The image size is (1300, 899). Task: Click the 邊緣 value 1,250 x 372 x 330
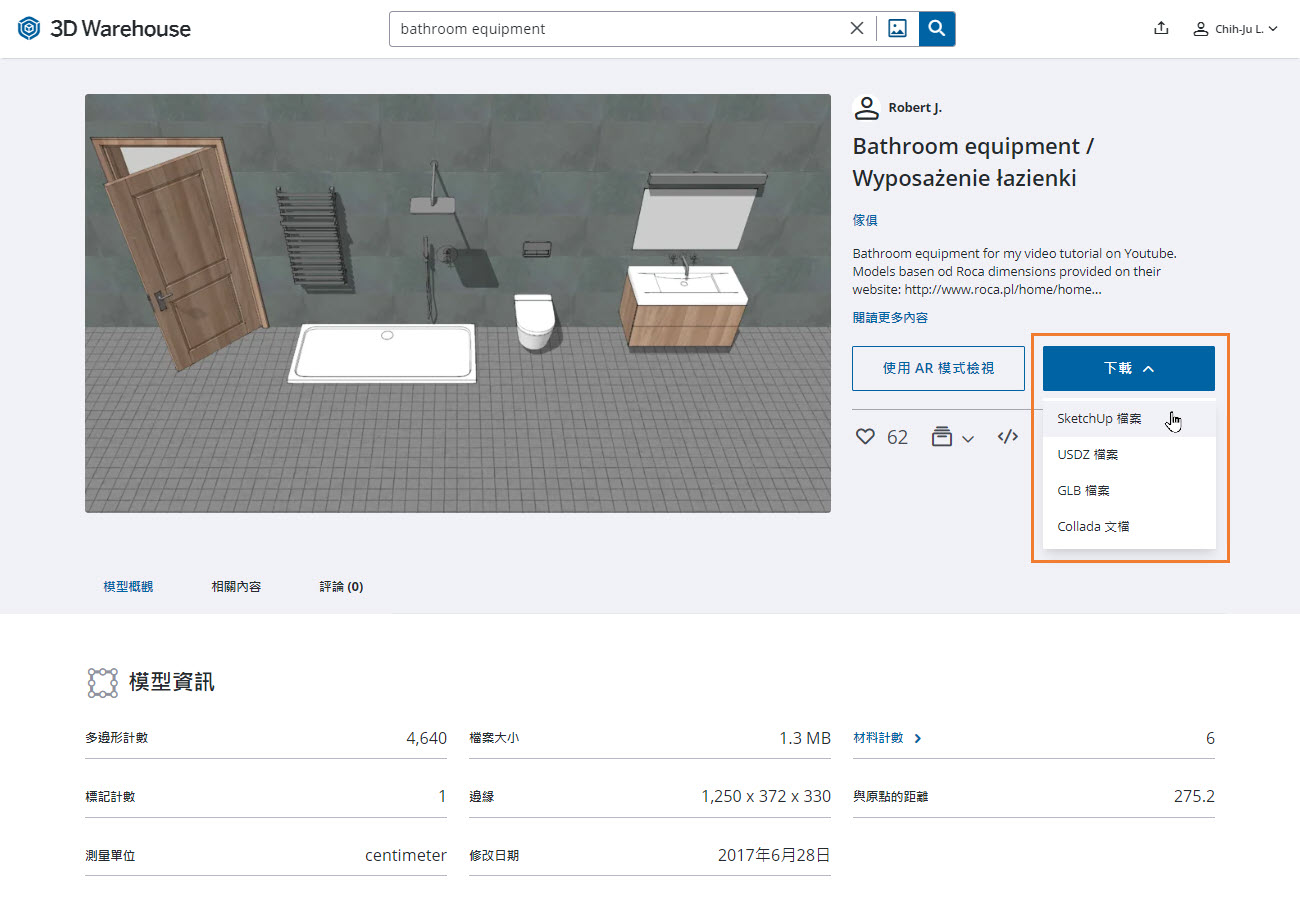(x=766, y=797)
